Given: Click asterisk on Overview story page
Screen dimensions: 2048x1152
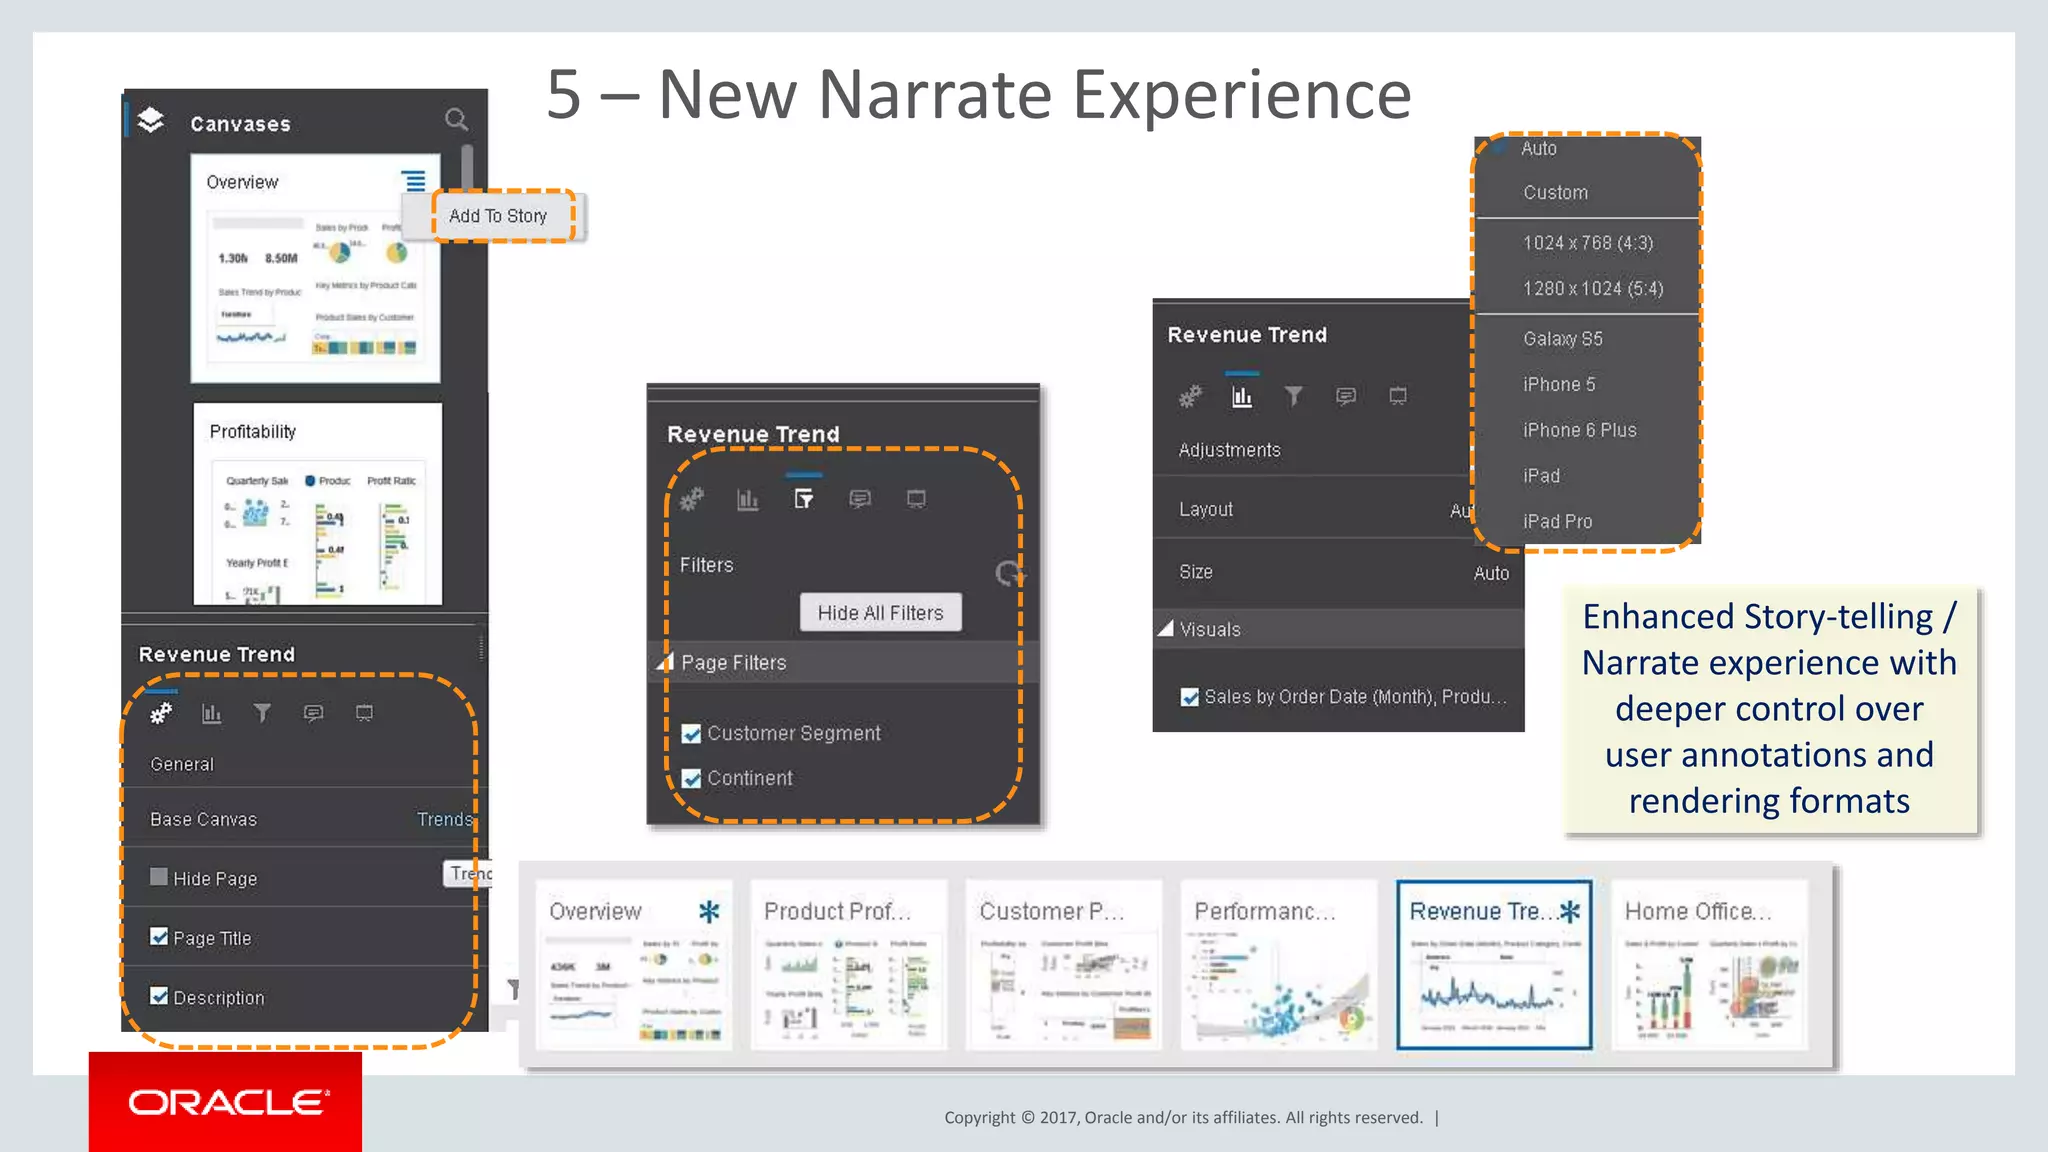Looking at the screenshot, I should [x=709, y=911].
